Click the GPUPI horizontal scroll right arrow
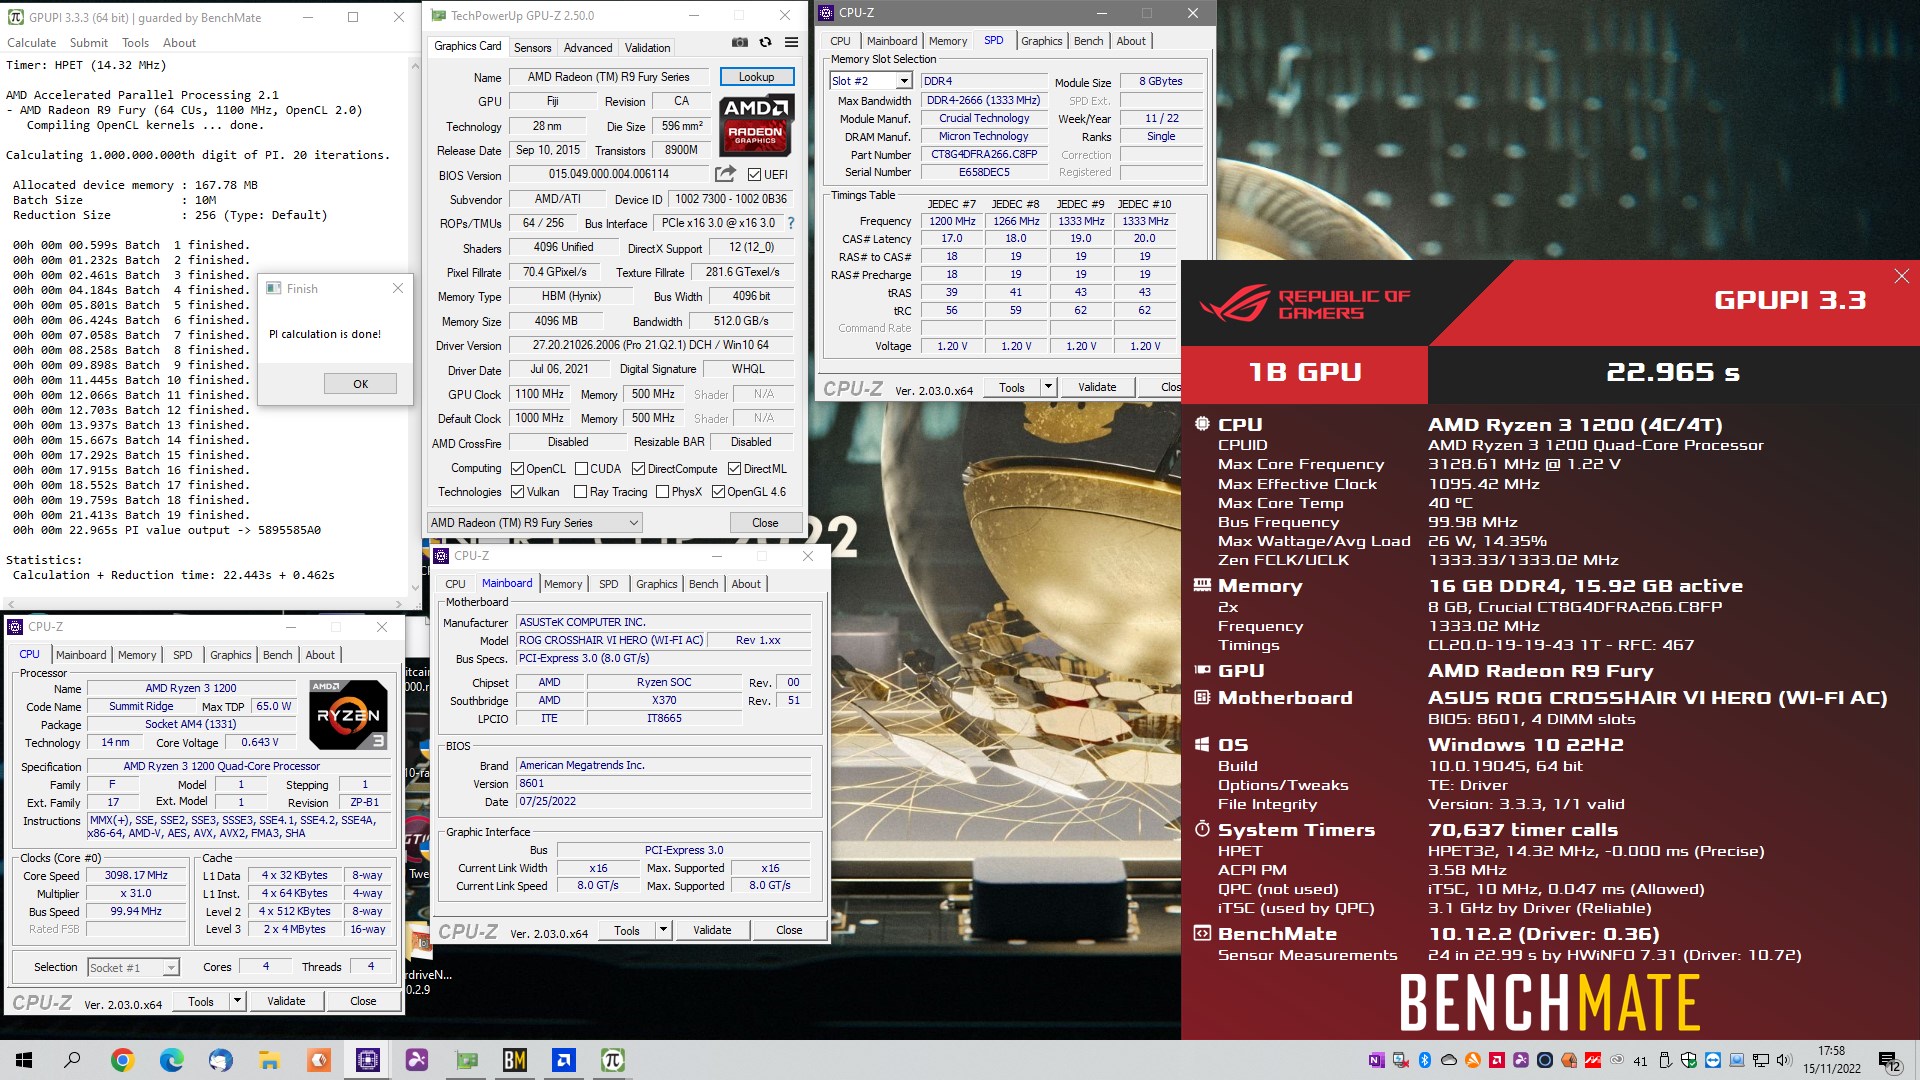This screenshot has height=1080, width=1920. (400, 604)
